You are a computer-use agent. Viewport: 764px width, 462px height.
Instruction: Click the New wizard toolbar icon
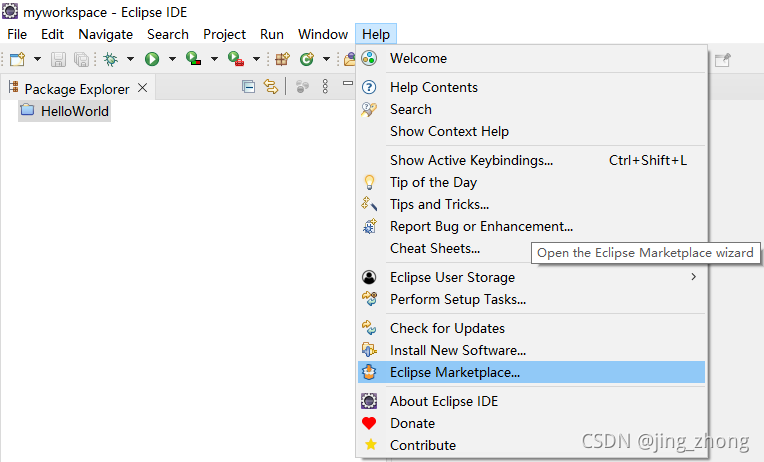click(x=18, y=59)
